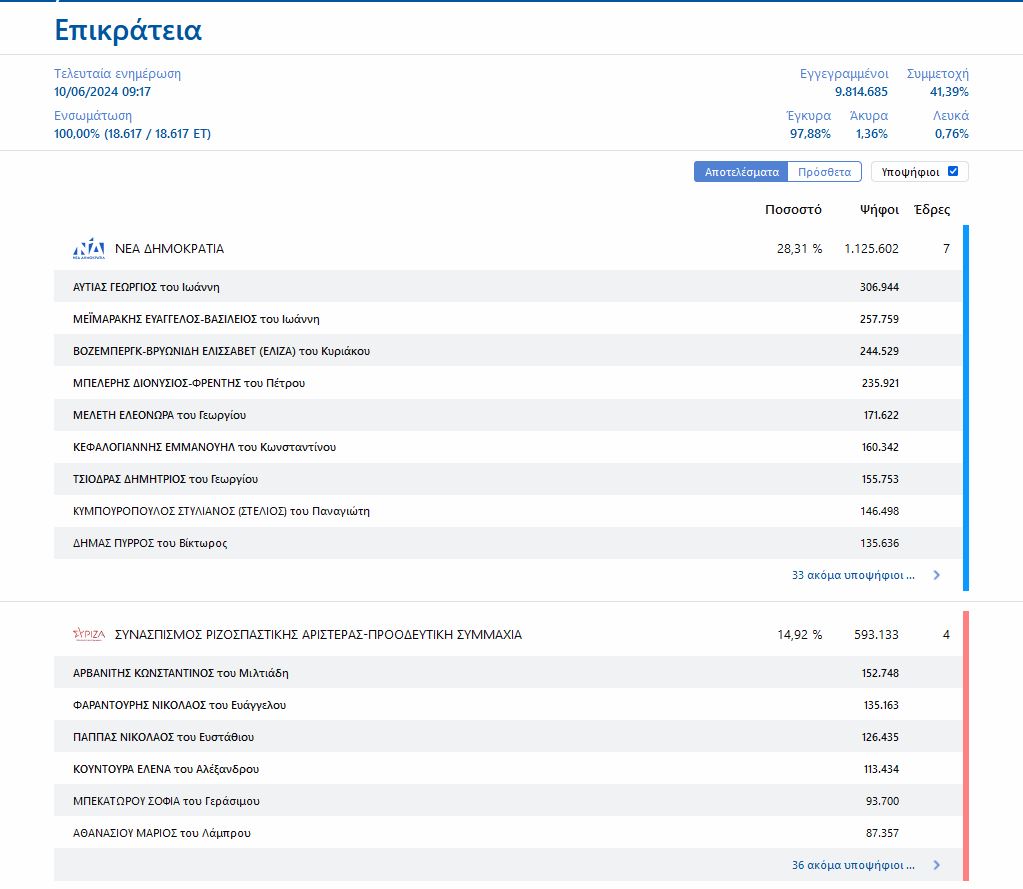Click chevron arrow beside 33 ακόμα υποψήφιοι
This screenshot has width=1023, height=889.
click(937, 576)
